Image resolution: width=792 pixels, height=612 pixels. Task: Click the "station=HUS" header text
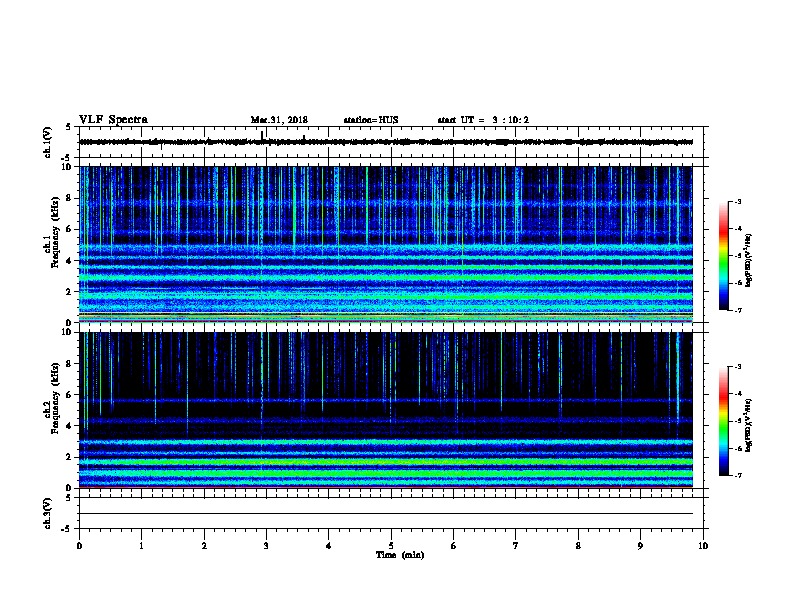coord(371,120)
